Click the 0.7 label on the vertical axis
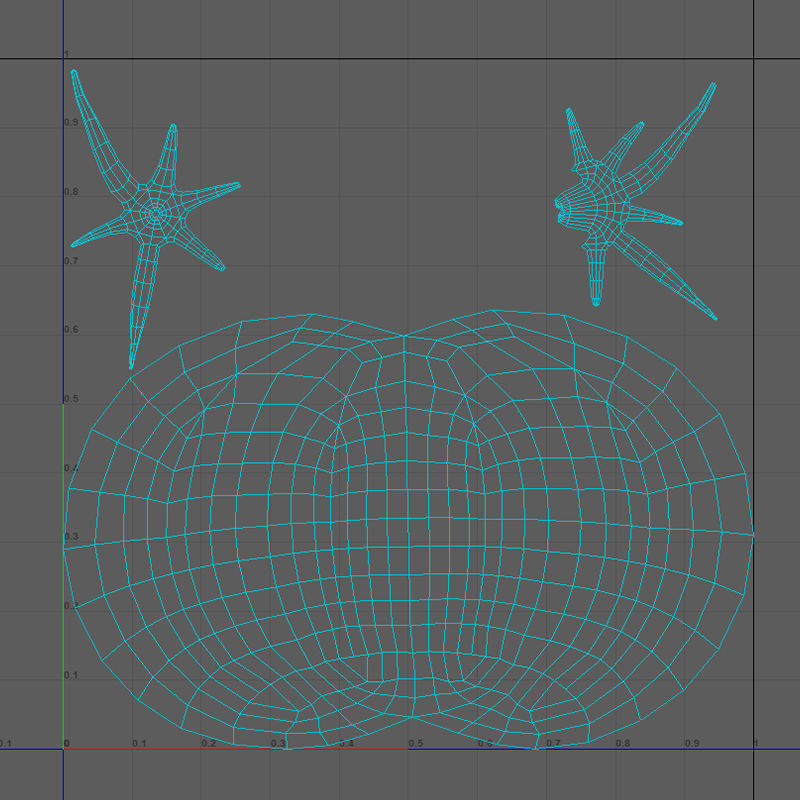 click(x=71, y=261)
